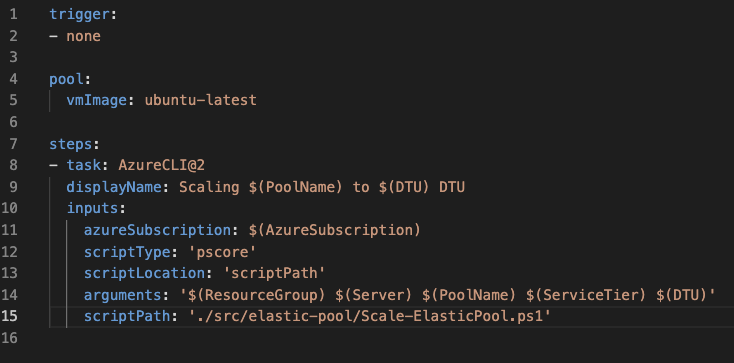734x363 pixels.
Task: Click empty line 16 in editor
Action: pos(374,338)
